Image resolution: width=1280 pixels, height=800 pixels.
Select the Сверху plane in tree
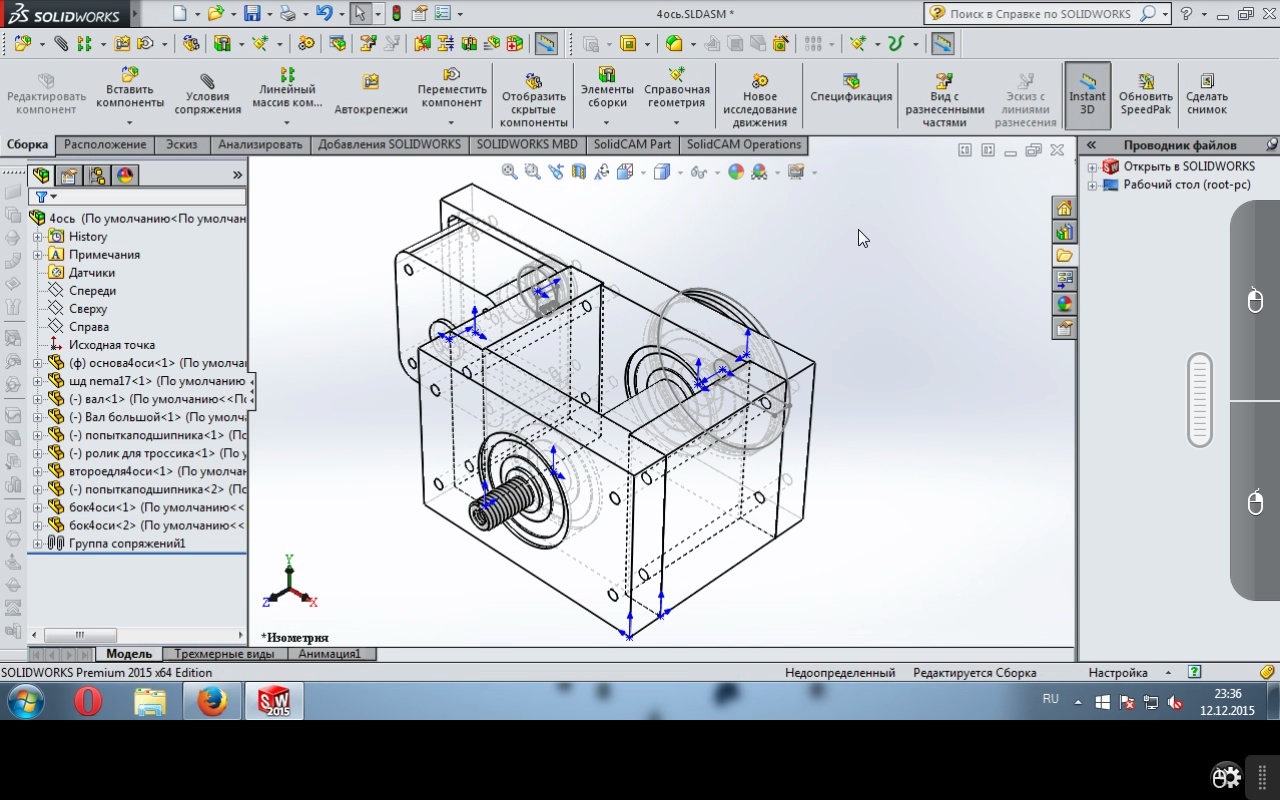pyautogui.click(x=88, y=309)
